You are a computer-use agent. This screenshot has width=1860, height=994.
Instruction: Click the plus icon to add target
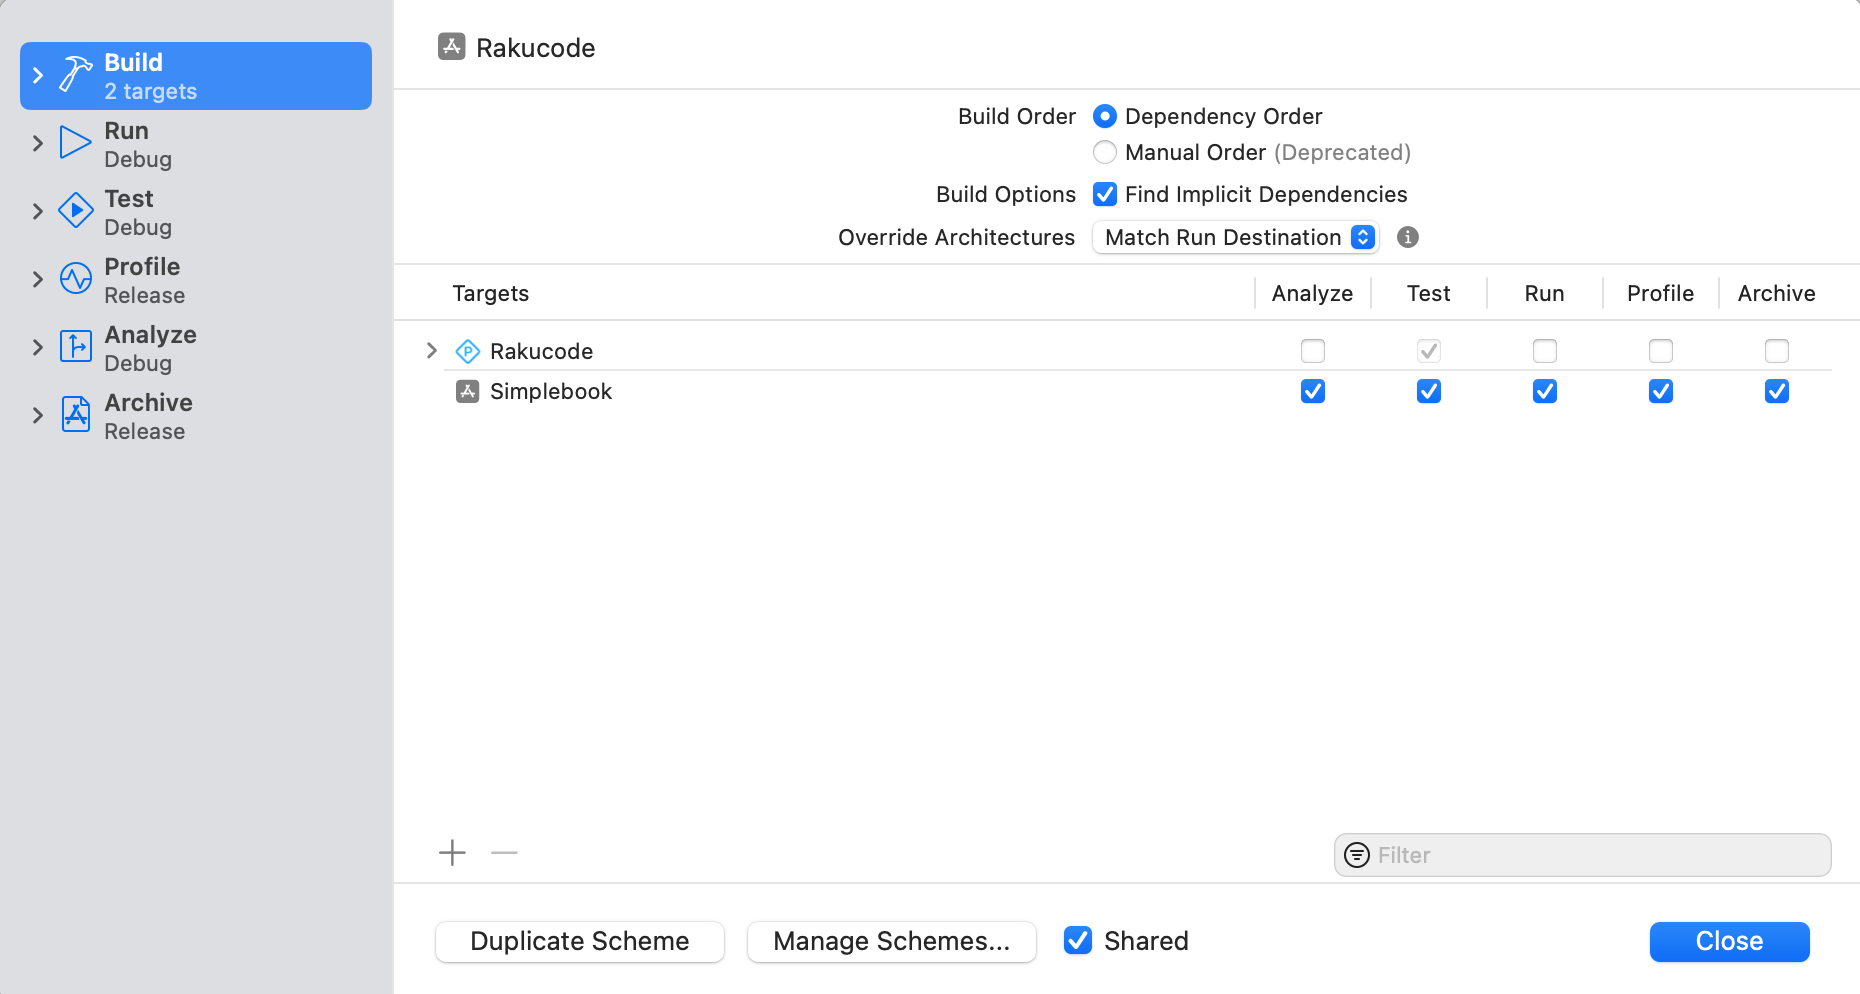pyautogui.click(x=452, y=853)
